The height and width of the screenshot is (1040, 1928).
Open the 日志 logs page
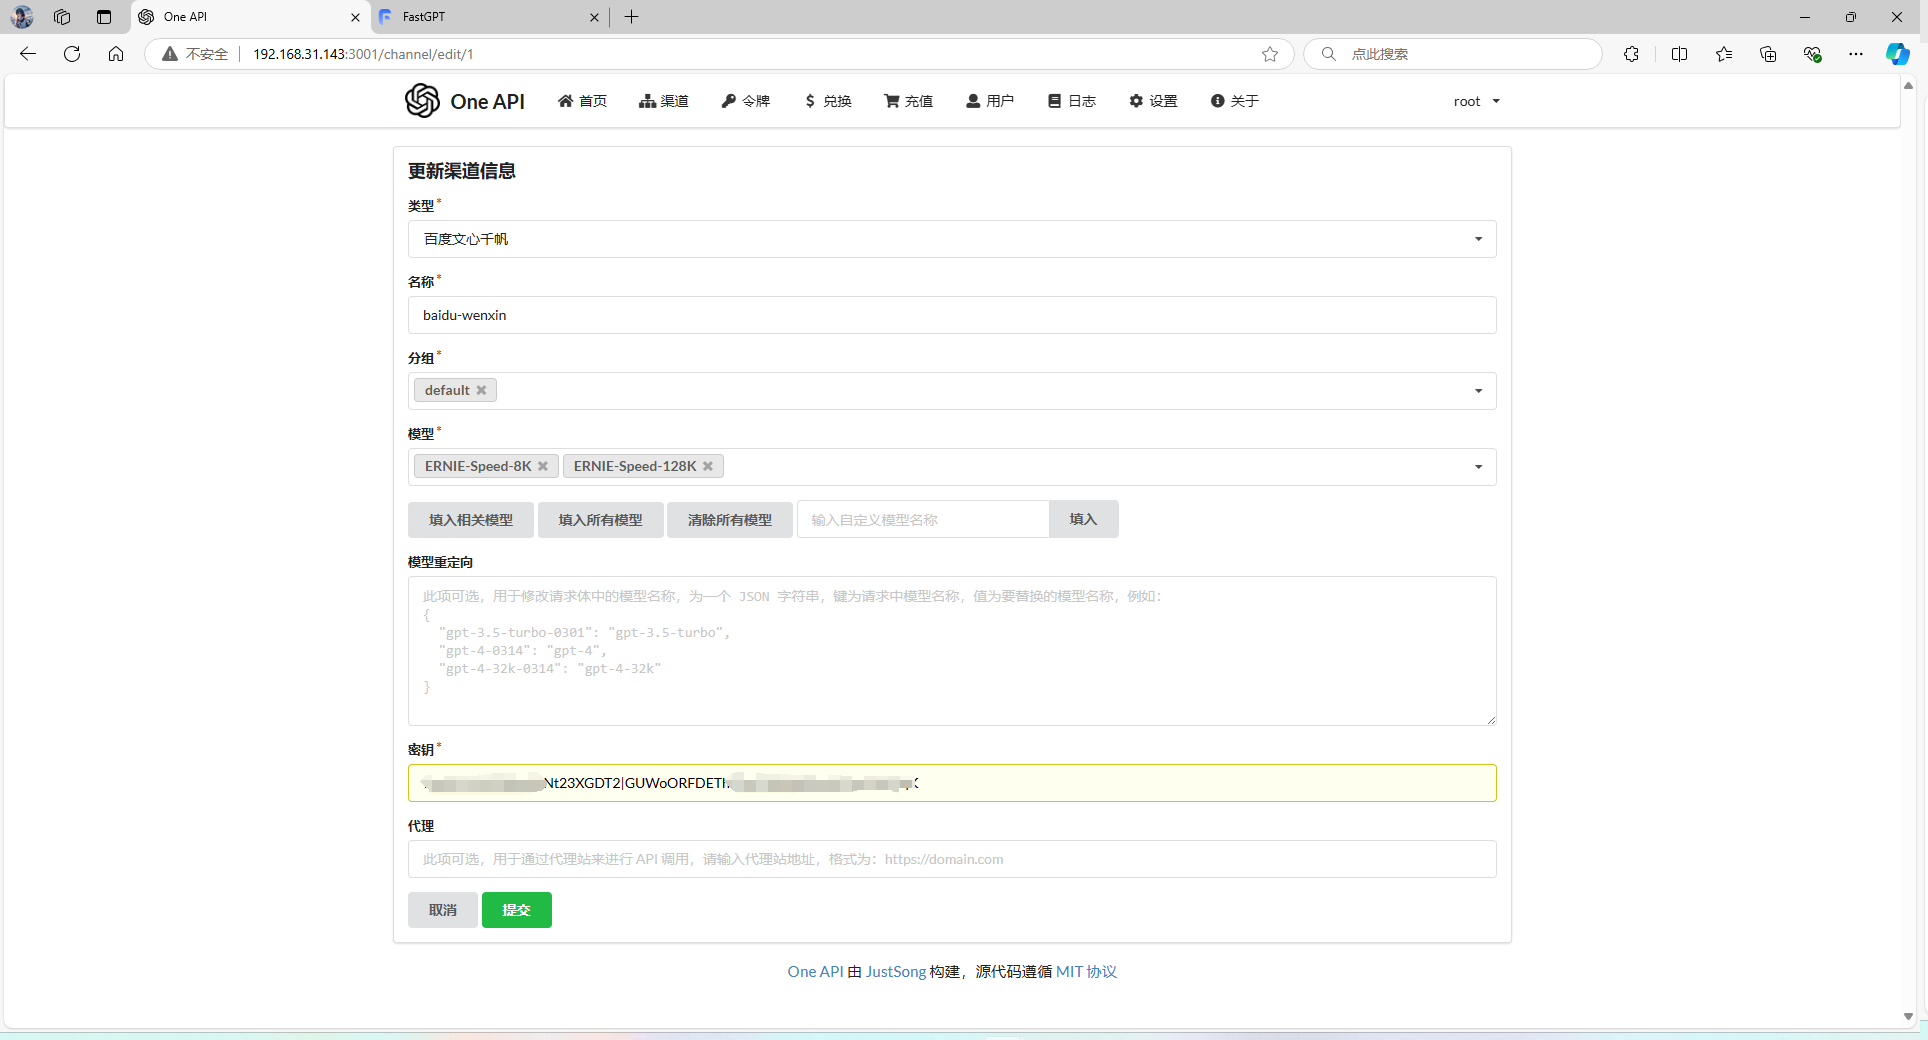1072,101
